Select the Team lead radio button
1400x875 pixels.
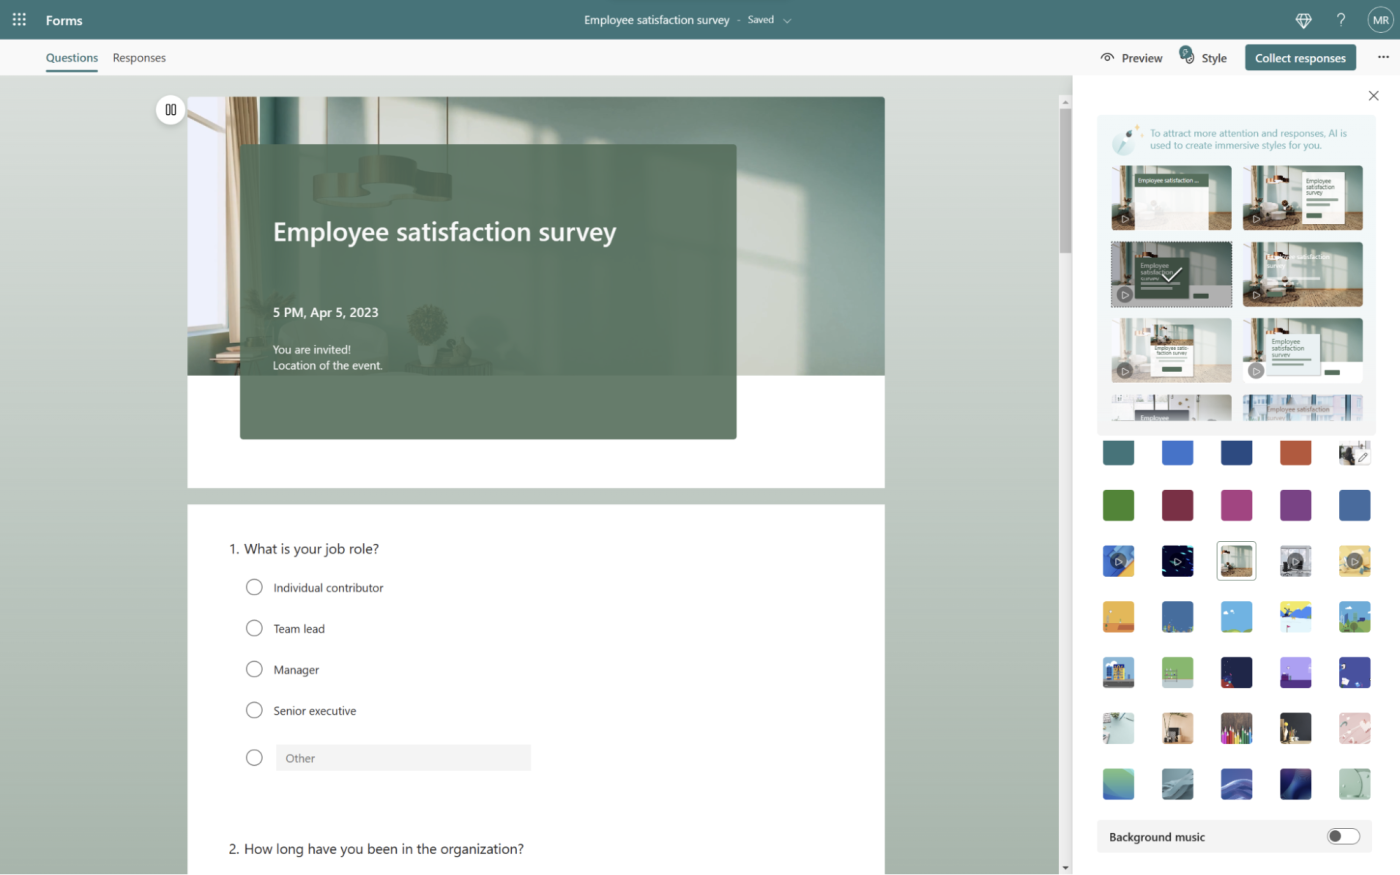click(x=254, y=628)
